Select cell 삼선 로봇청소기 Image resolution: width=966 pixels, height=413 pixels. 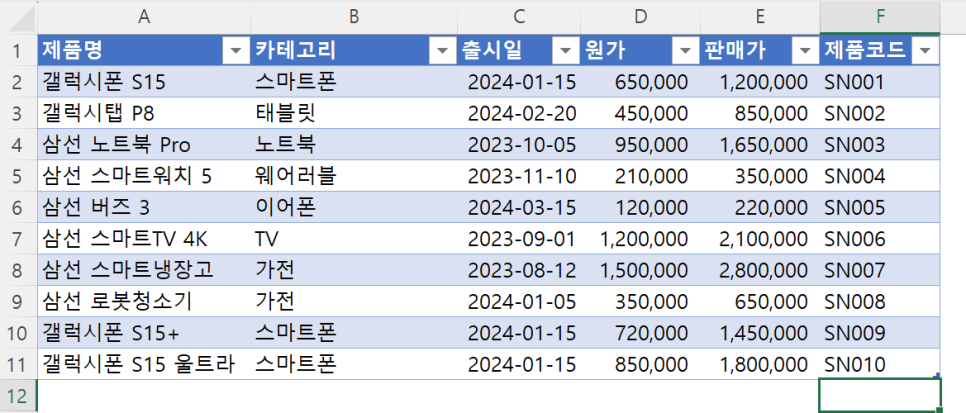[144, 302]
